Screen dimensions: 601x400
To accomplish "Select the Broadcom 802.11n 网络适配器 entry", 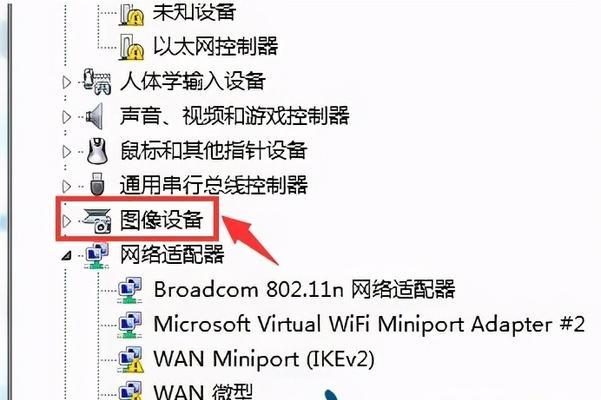I will pos(304,289).
